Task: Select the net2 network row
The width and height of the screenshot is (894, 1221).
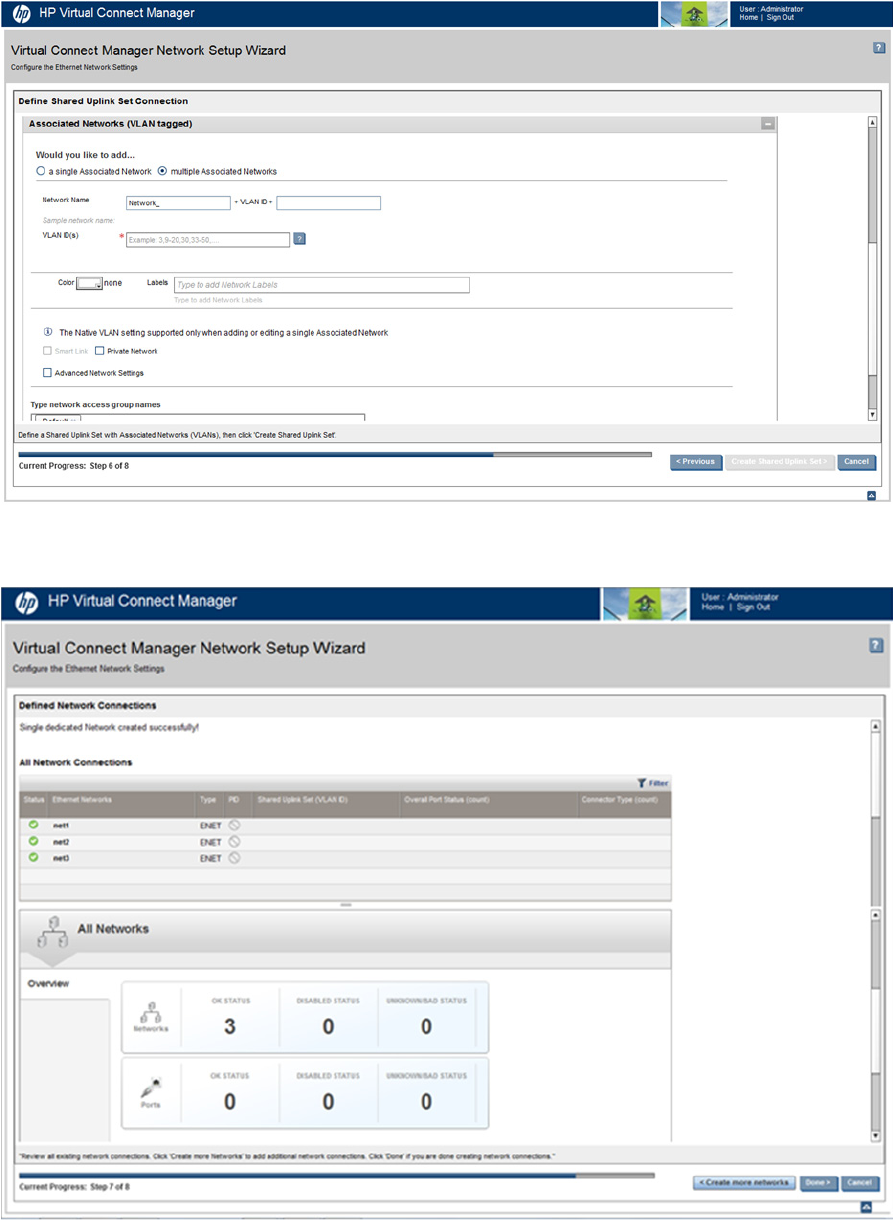Action: 345,842
